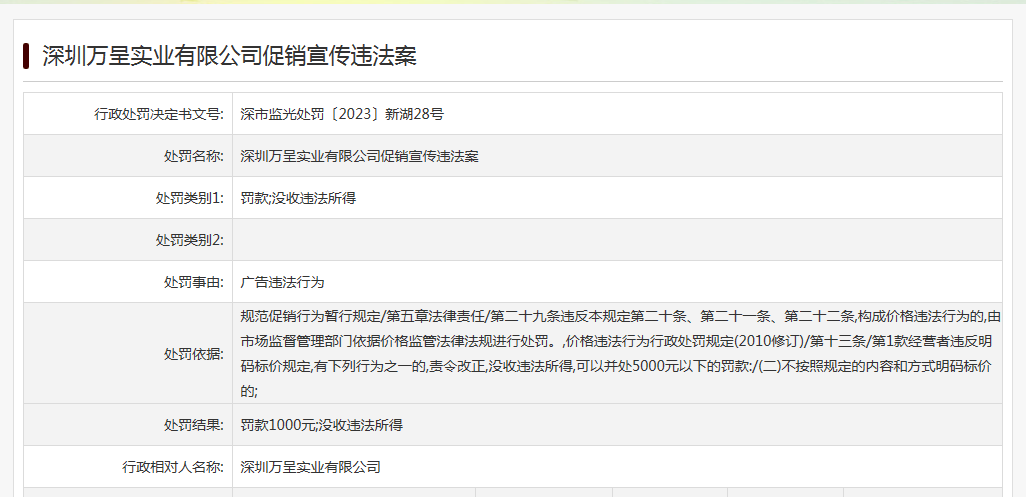Select the 处罚类别2 label
This screenshot has height=497, width=1026.
(190, 240)
